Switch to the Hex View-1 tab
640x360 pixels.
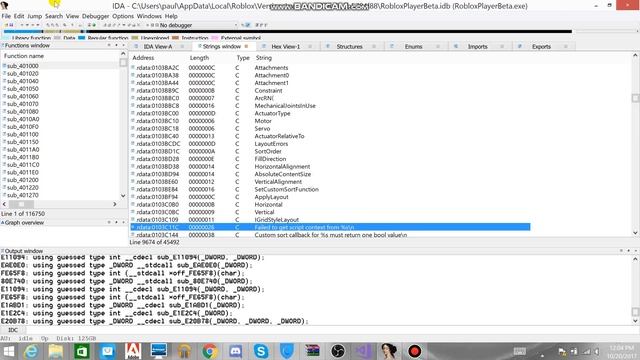click(286, 47)
